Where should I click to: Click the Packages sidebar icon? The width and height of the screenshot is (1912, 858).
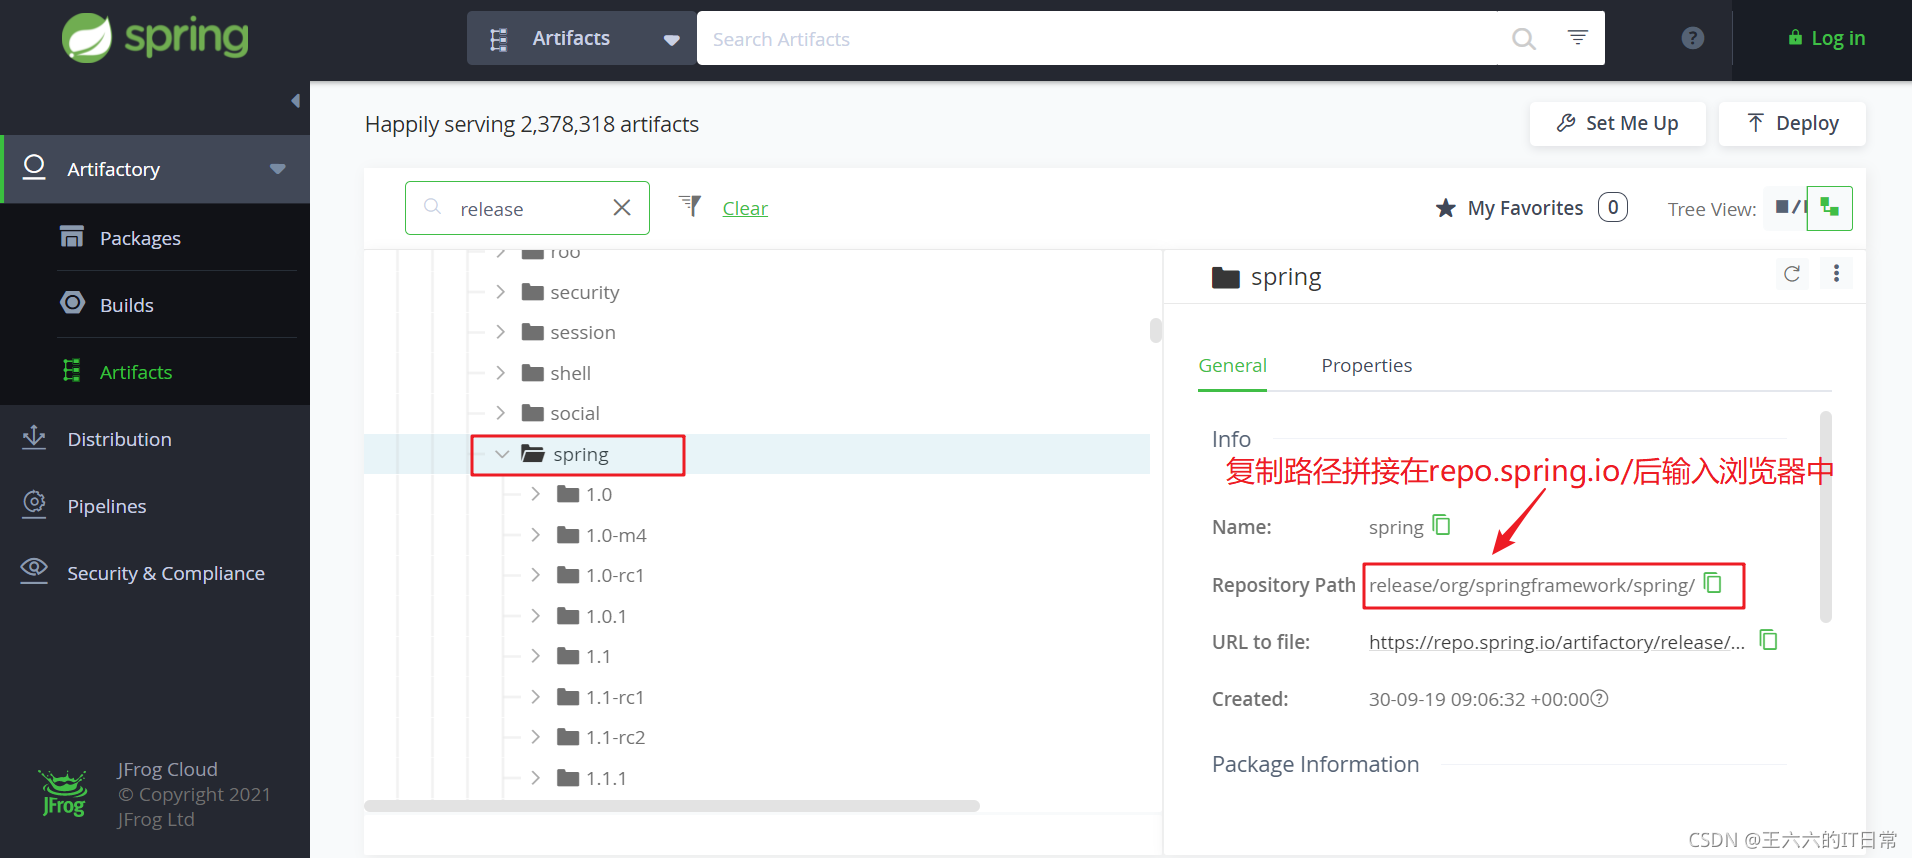tap(72, 236)
